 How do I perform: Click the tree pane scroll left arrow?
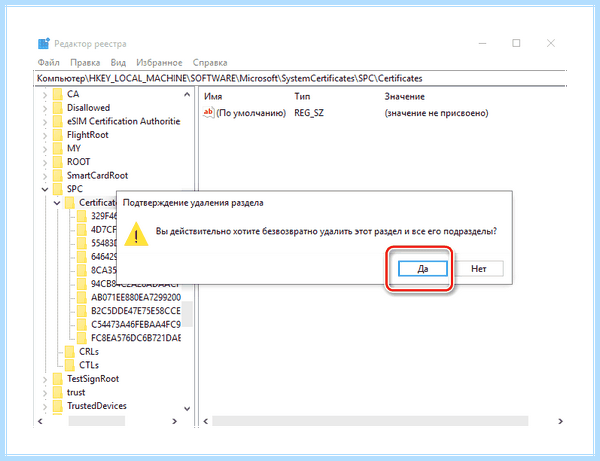[x=40, y=421]
